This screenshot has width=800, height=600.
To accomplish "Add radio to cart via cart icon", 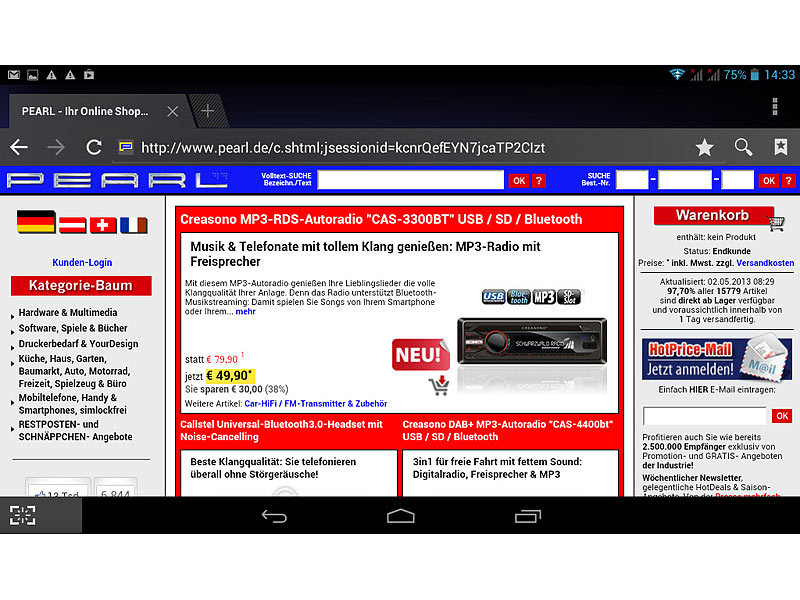I will (x=439, y=385).
